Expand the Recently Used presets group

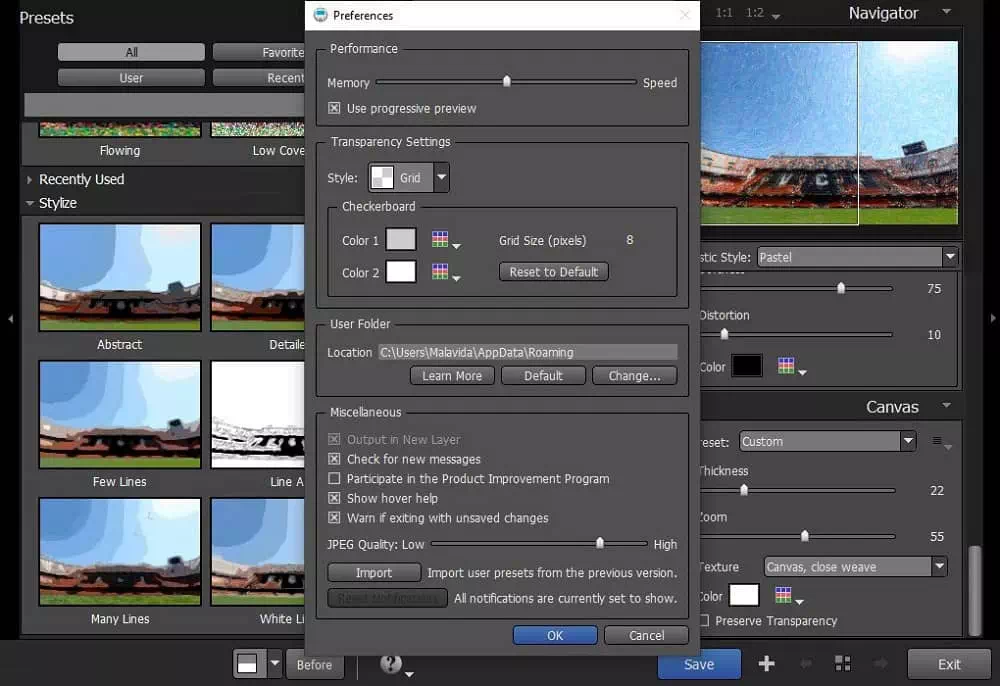[x=29, y=180]
